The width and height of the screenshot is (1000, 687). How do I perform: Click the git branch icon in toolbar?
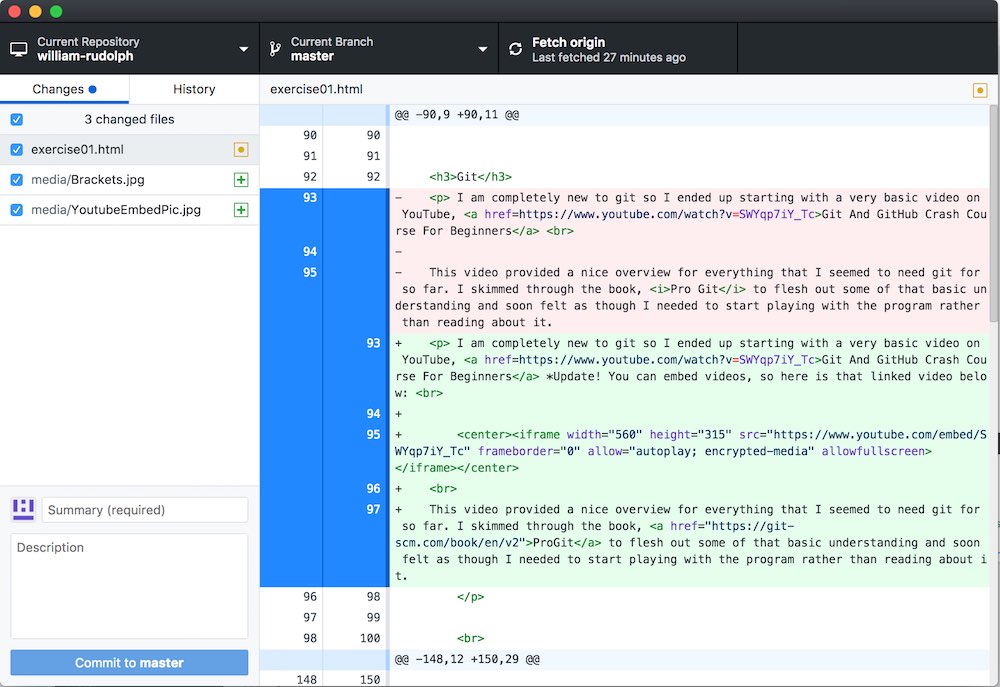click(275, 49)
